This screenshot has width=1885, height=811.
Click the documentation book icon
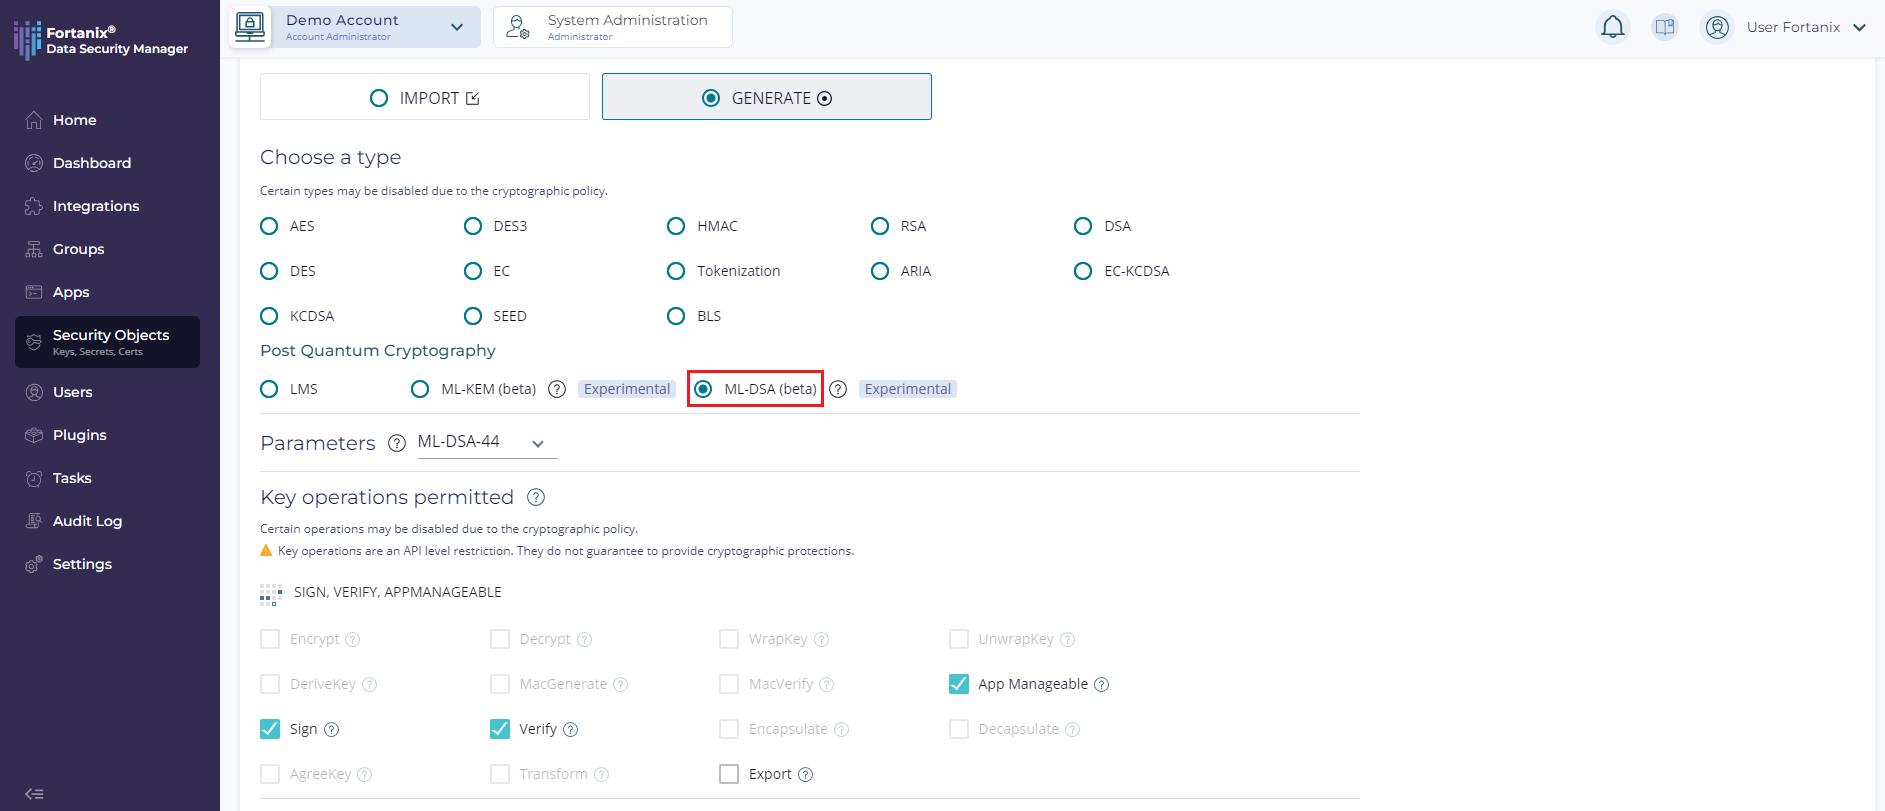click(x=1665, y=27)
